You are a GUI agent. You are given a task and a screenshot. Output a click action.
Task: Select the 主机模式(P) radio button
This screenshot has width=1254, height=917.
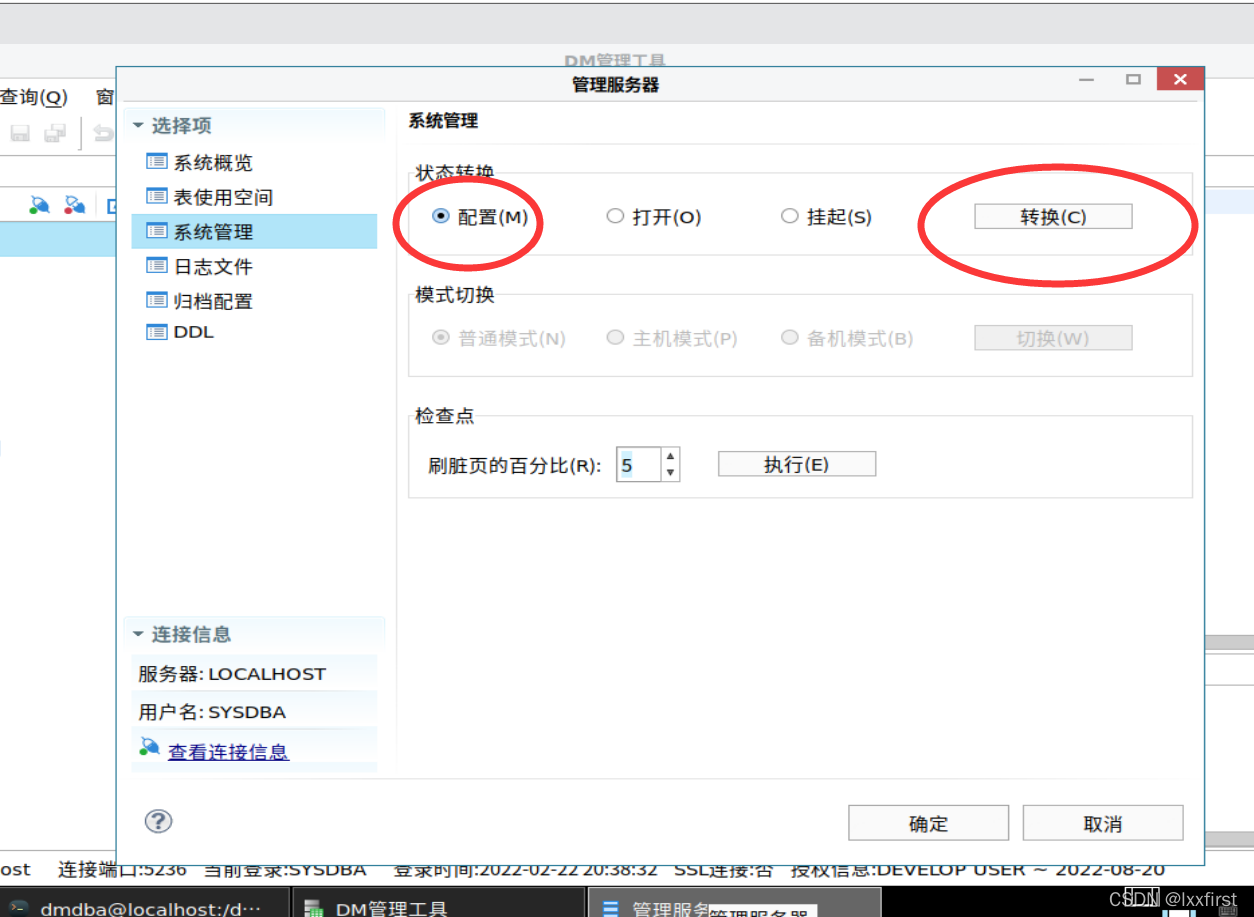[x=615, y=338]
